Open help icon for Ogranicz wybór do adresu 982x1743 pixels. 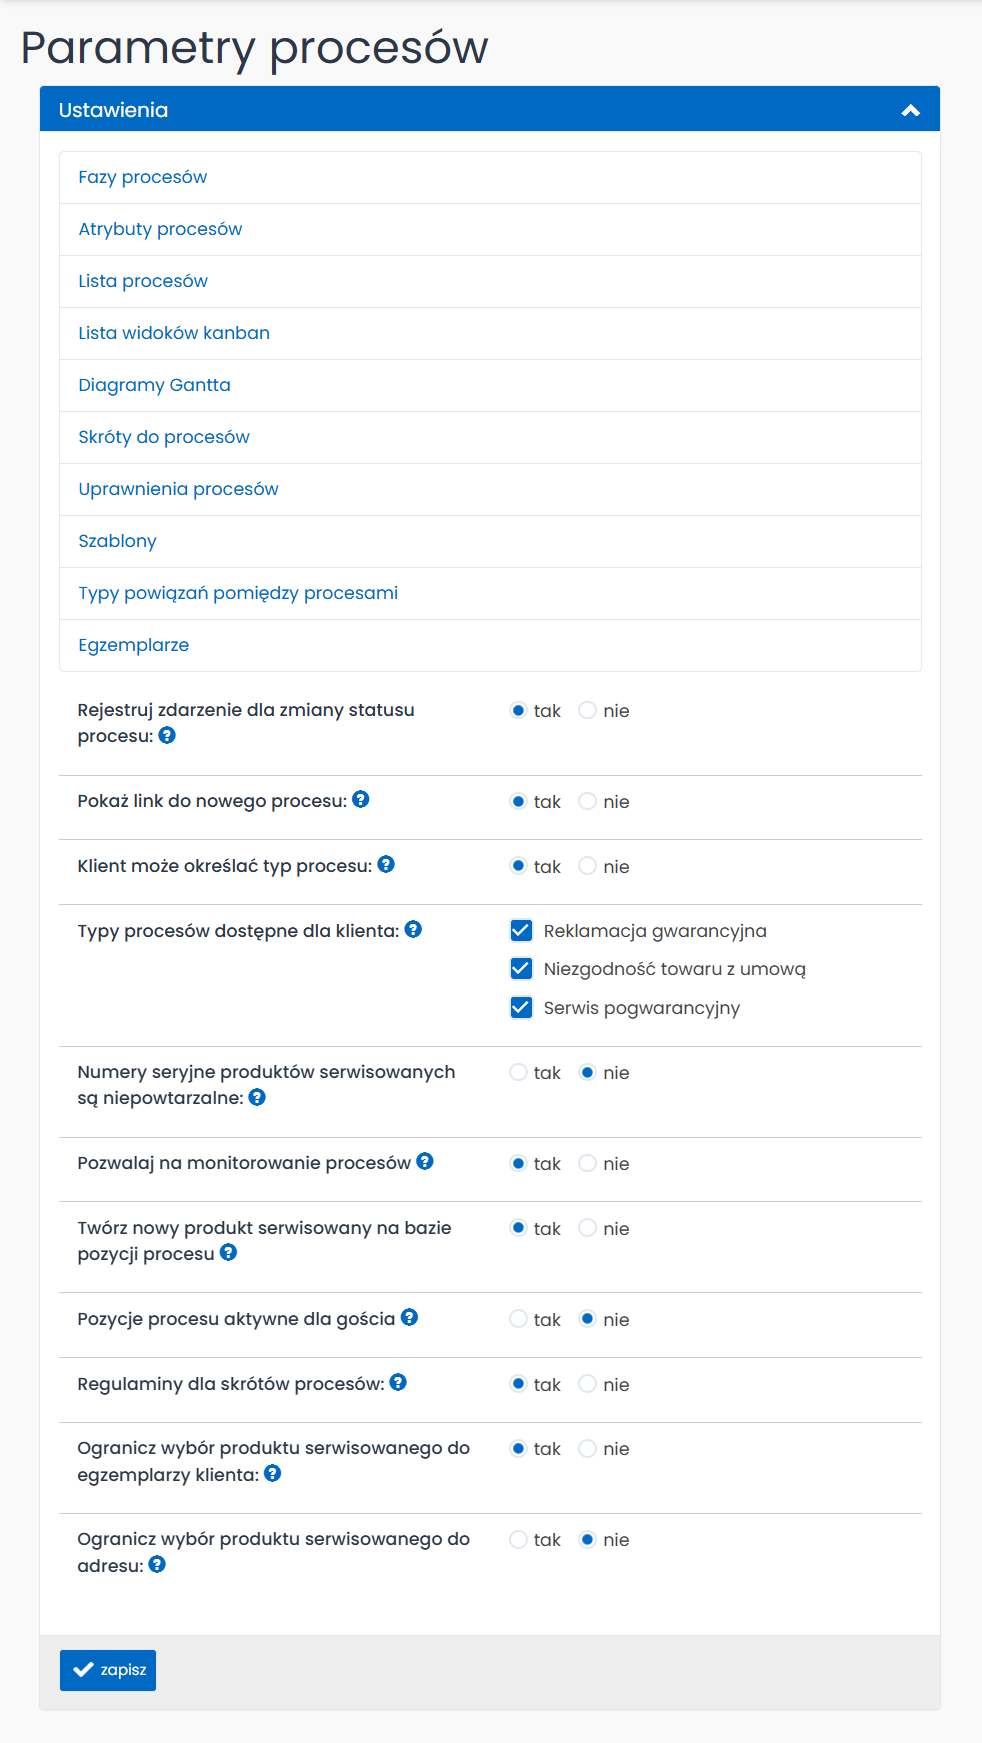point(157,1564)
